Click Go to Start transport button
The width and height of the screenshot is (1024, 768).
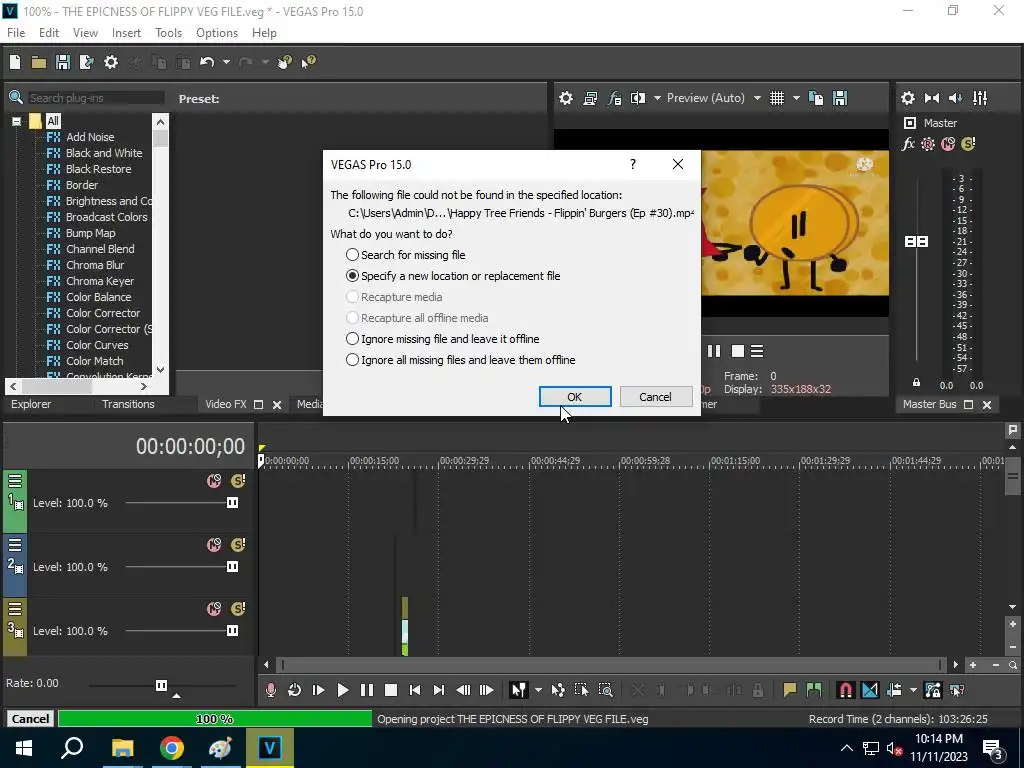pos(415,690)
